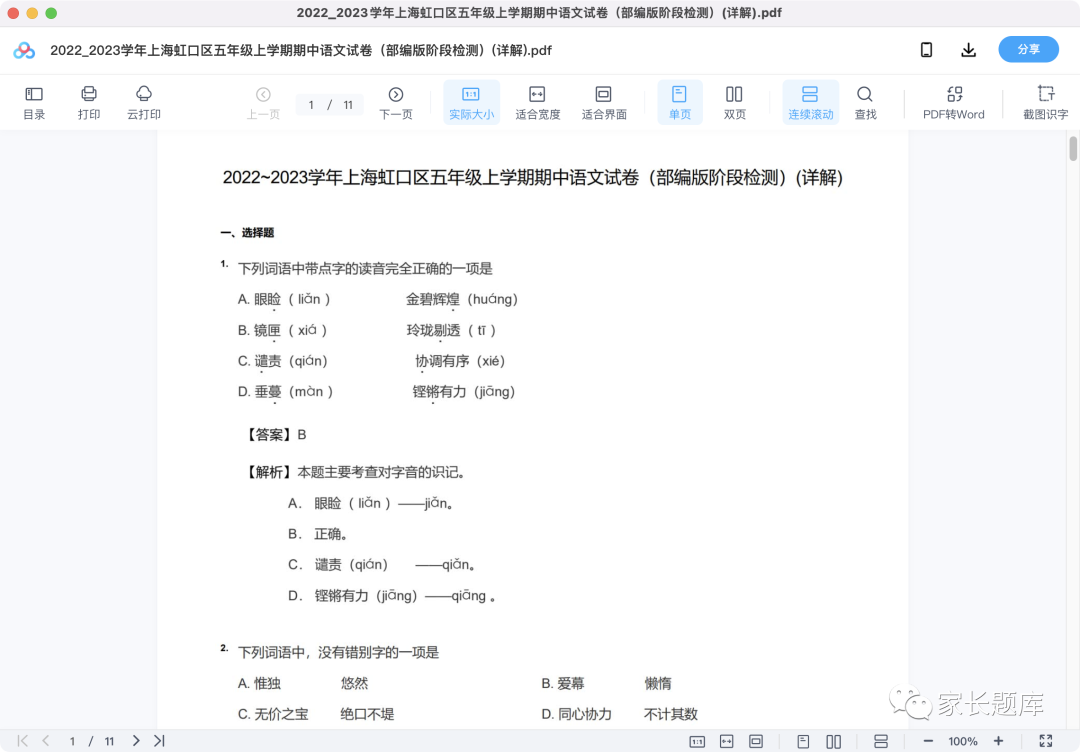Image resolution: width=1080 pixels, height=752 pixels.
Task: Click the vertical scrollbar thumb
Action: pos(1072,149)
